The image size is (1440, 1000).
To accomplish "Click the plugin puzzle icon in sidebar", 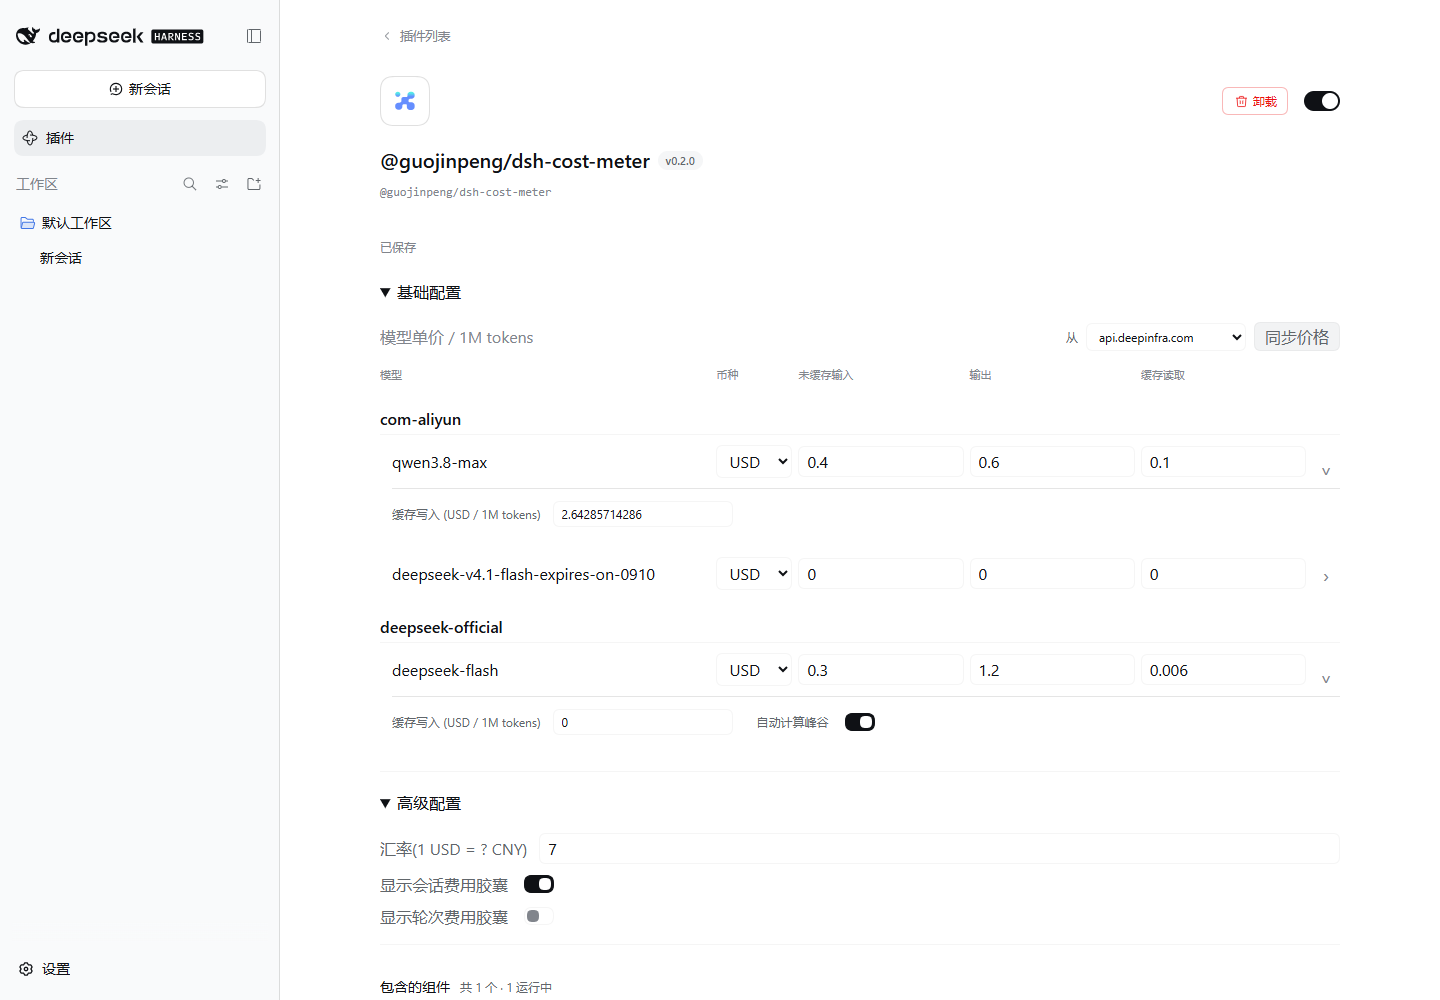I will click(30, 138).
